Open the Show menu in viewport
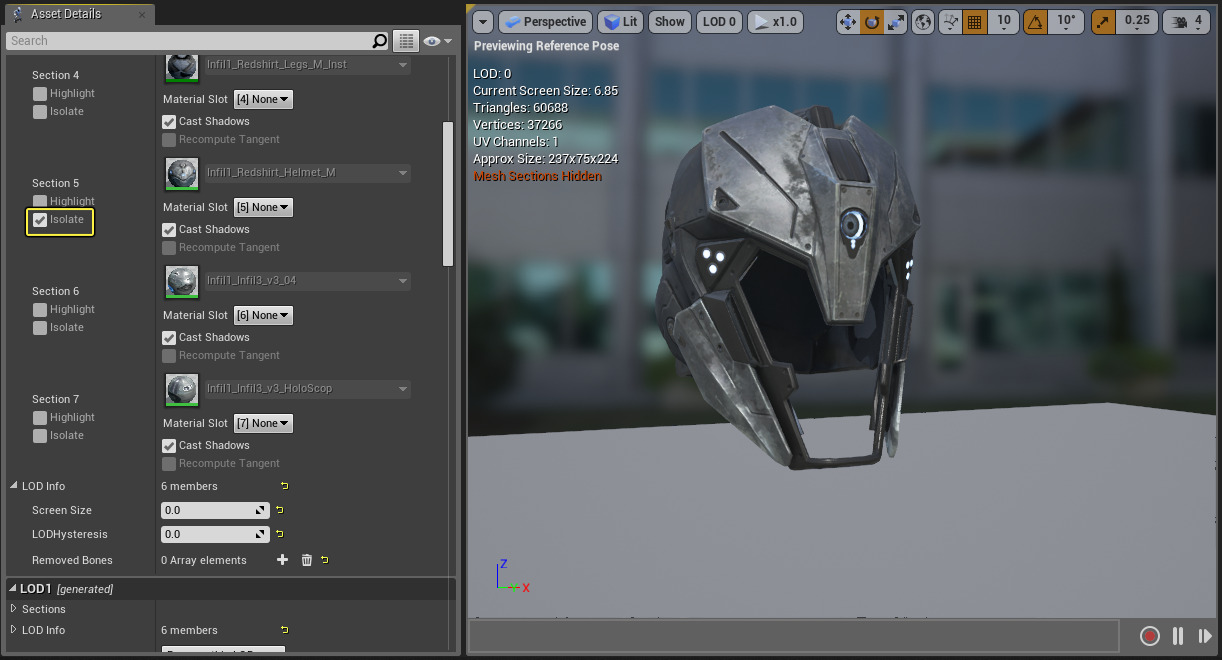Image resolution: width=1222 pixels, height=660 pixels. coord(670,21)
